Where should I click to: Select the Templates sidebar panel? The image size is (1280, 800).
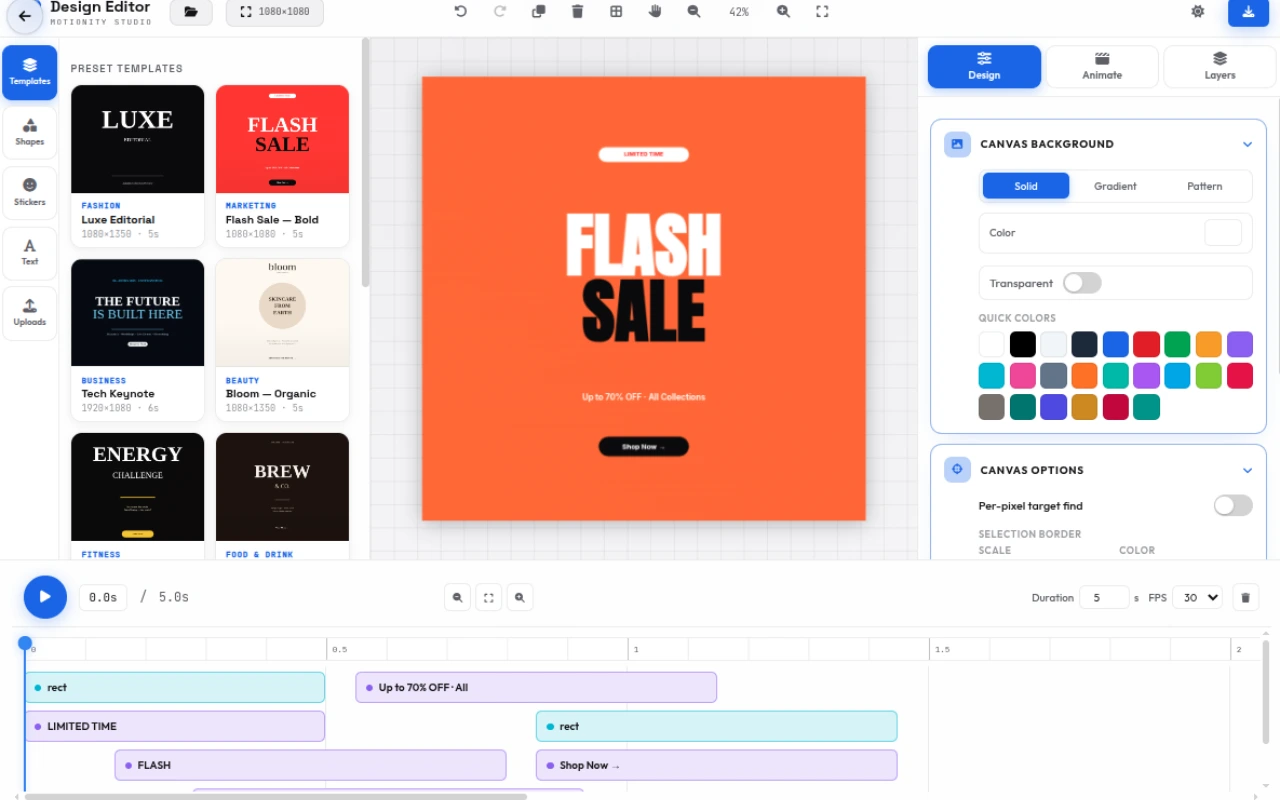pos(30,72)
